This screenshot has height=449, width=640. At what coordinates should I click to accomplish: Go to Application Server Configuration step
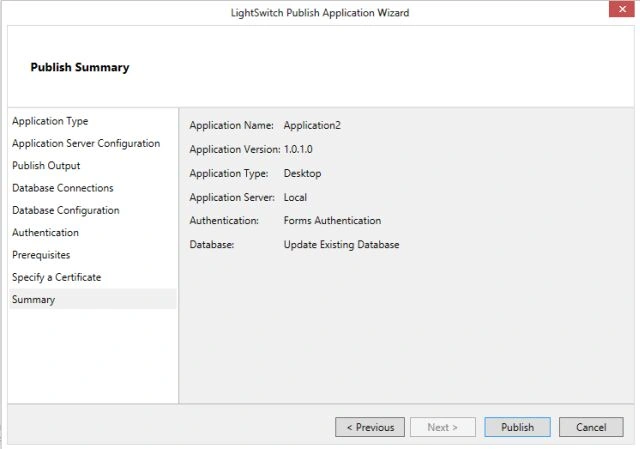86,143
